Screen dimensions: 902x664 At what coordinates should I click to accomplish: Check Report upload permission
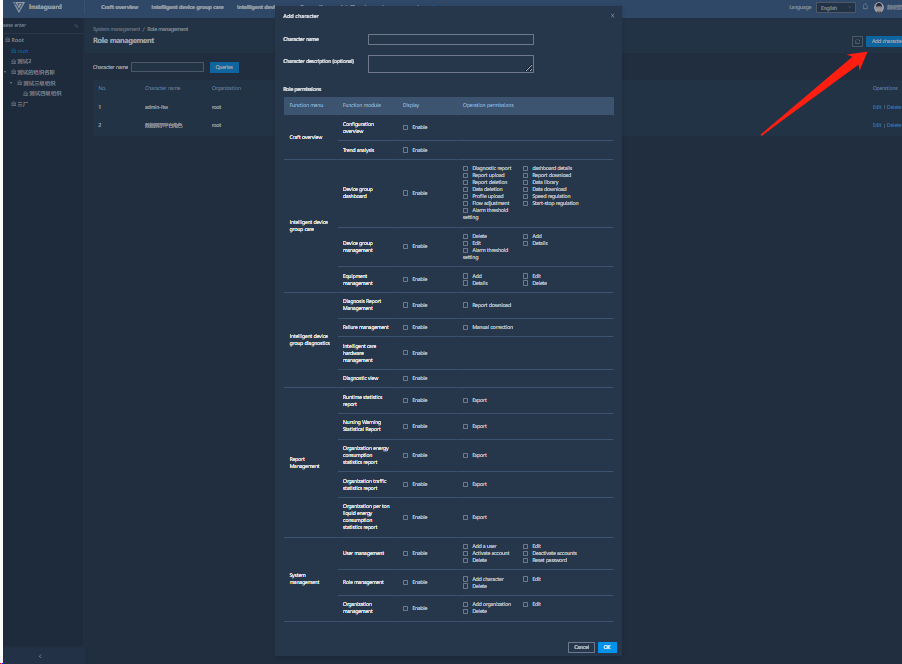click(x=465, y=175)
